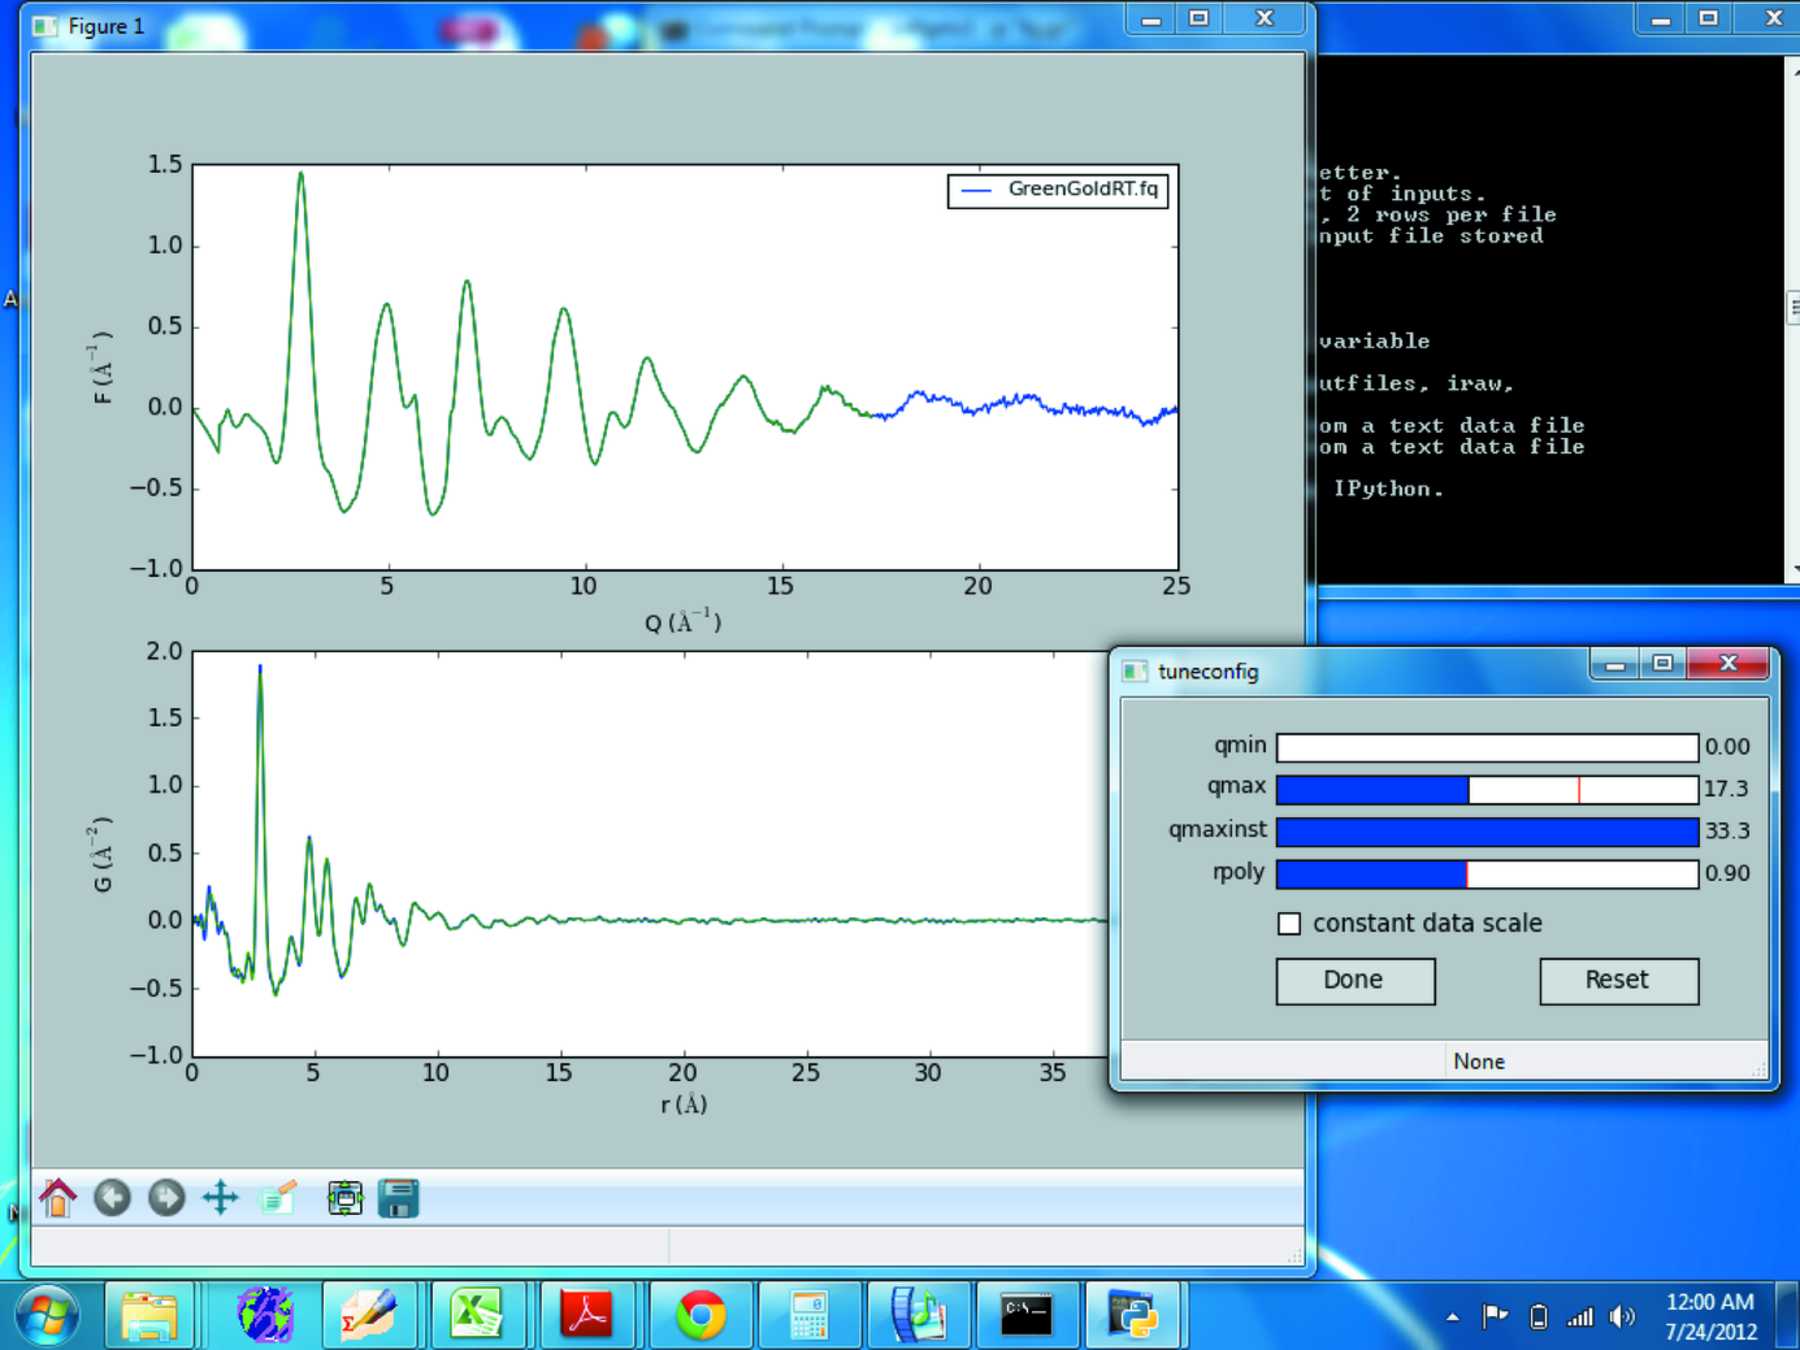Click the qmaxinst value 33.3

coord(1727,831)
